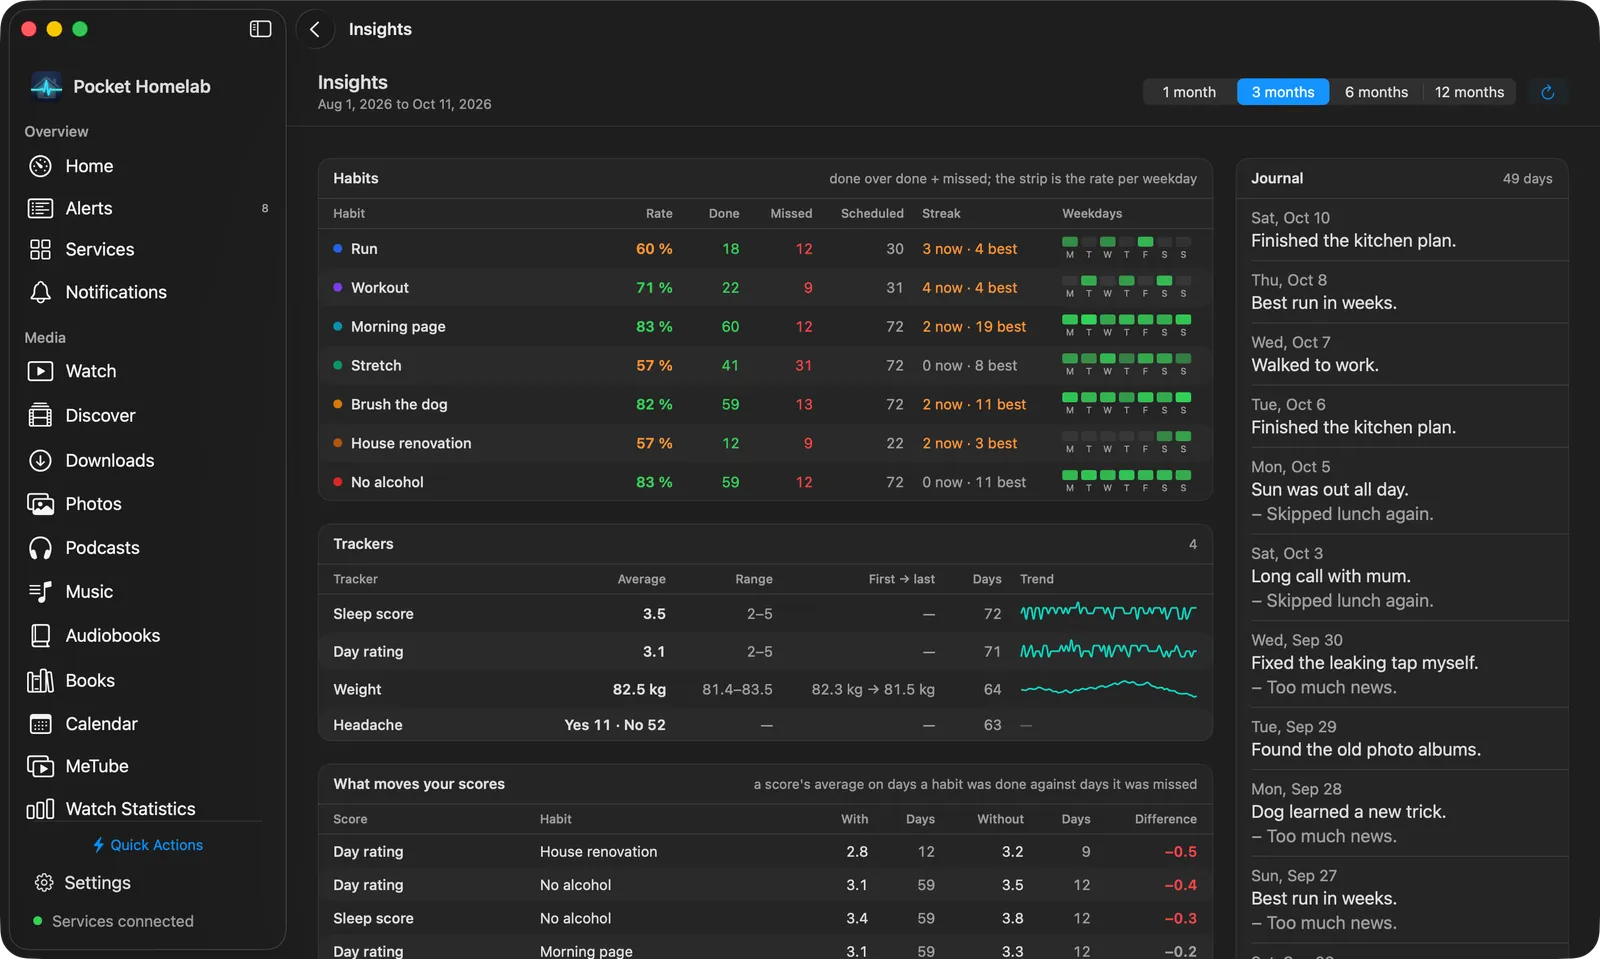Select the Stretch habit row
This screenshot has width=1600, height=959.
click(765, 366)
